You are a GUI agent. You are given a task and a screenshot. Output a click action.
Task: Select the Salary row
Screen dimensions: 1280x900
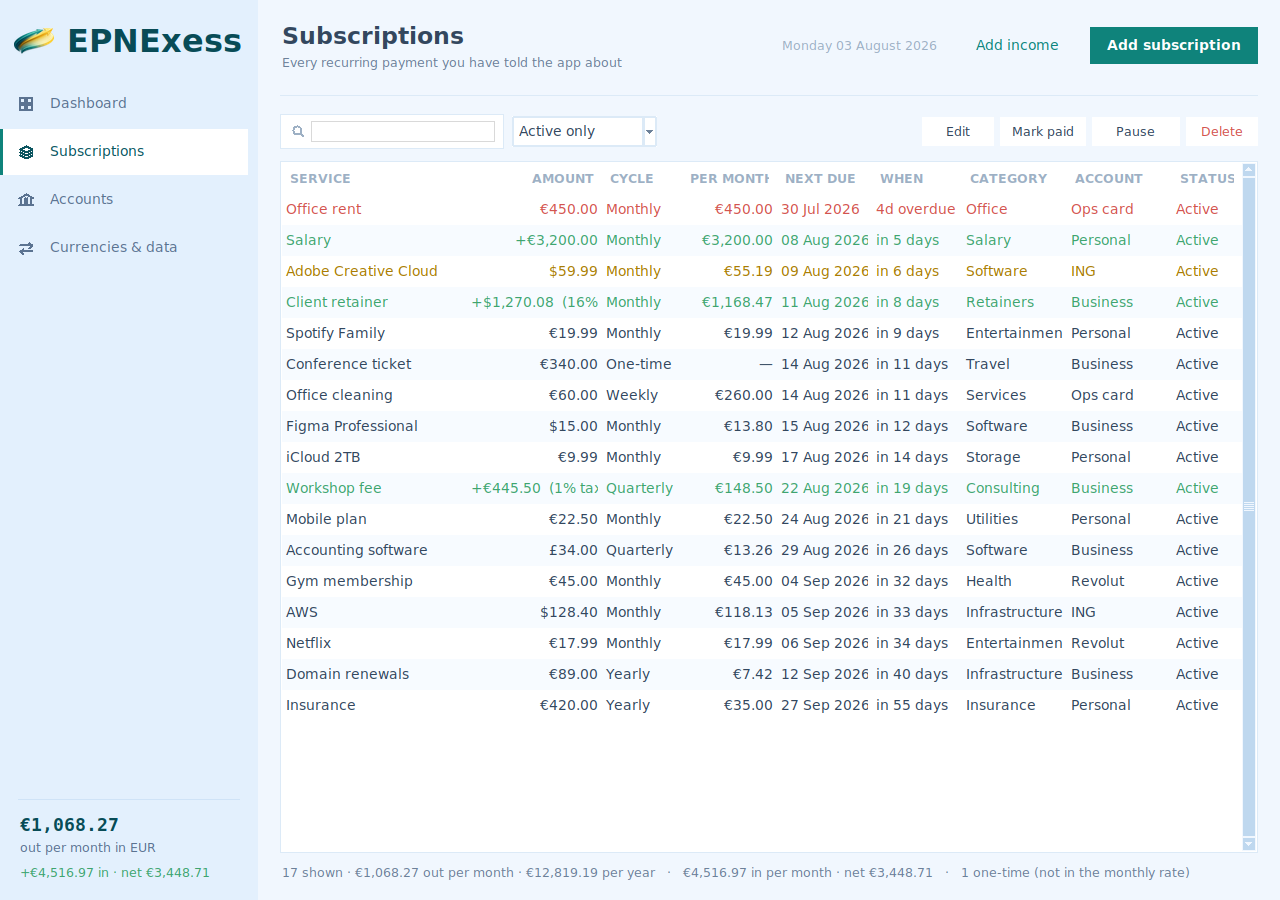[762, 240]
